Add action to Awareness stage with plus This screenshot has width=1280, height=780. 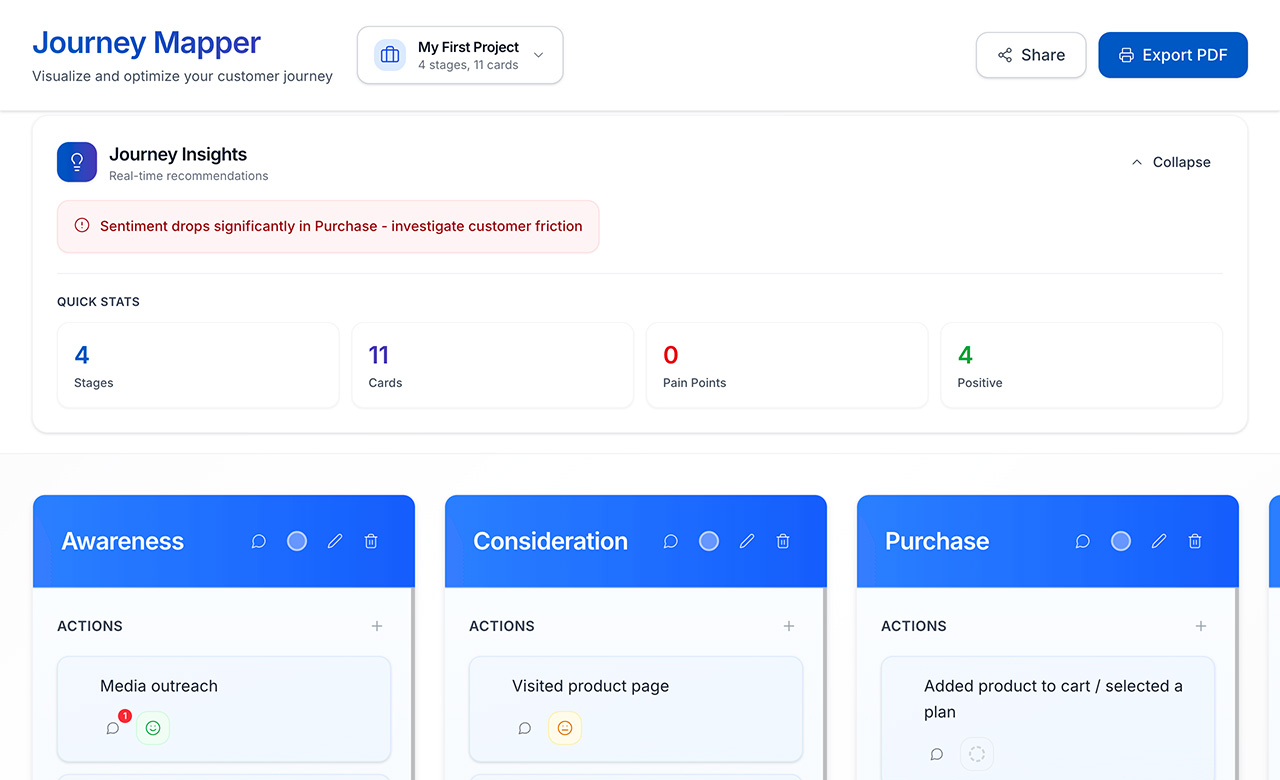coord(377,626)
